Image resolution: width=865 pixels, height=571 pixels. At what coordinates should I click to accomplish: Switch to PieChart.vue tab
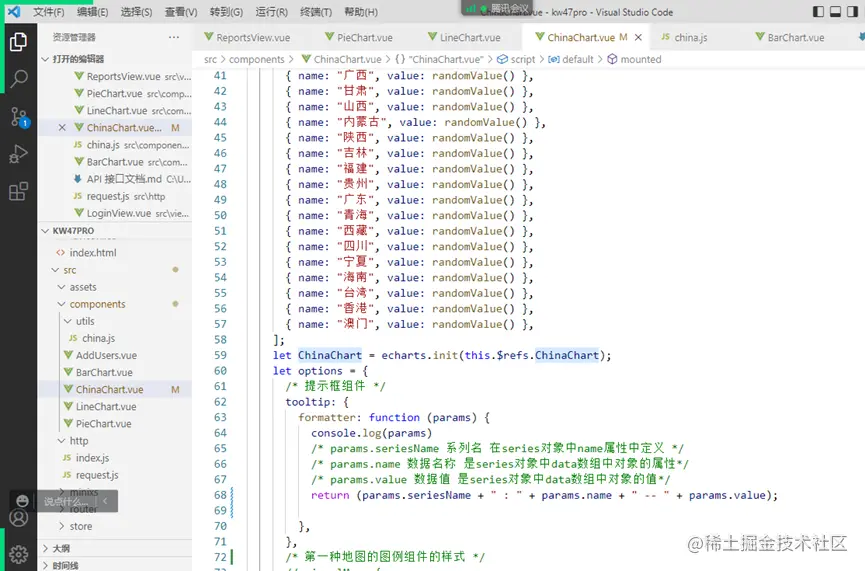359,37
